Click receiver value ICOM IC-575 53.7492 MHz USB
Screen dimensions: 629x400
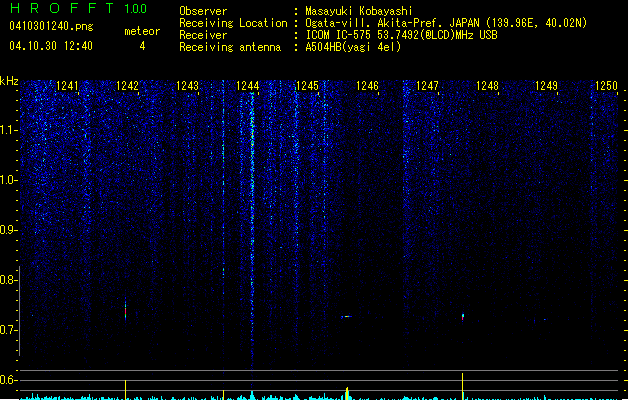coord(402,35)
